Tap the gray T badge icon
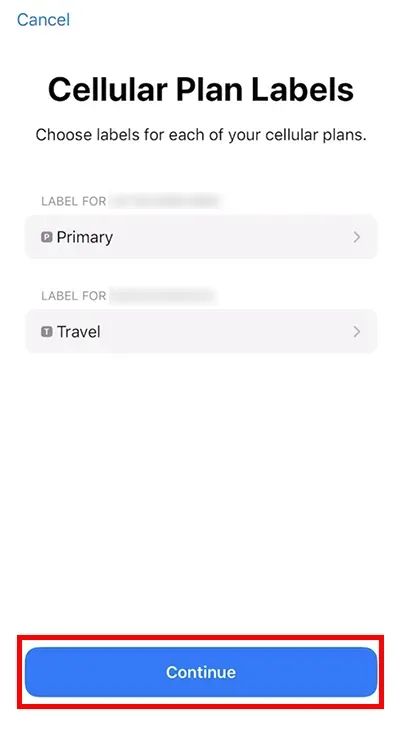The width and height of the screenshot is (400, 738). tap(47, 332)
